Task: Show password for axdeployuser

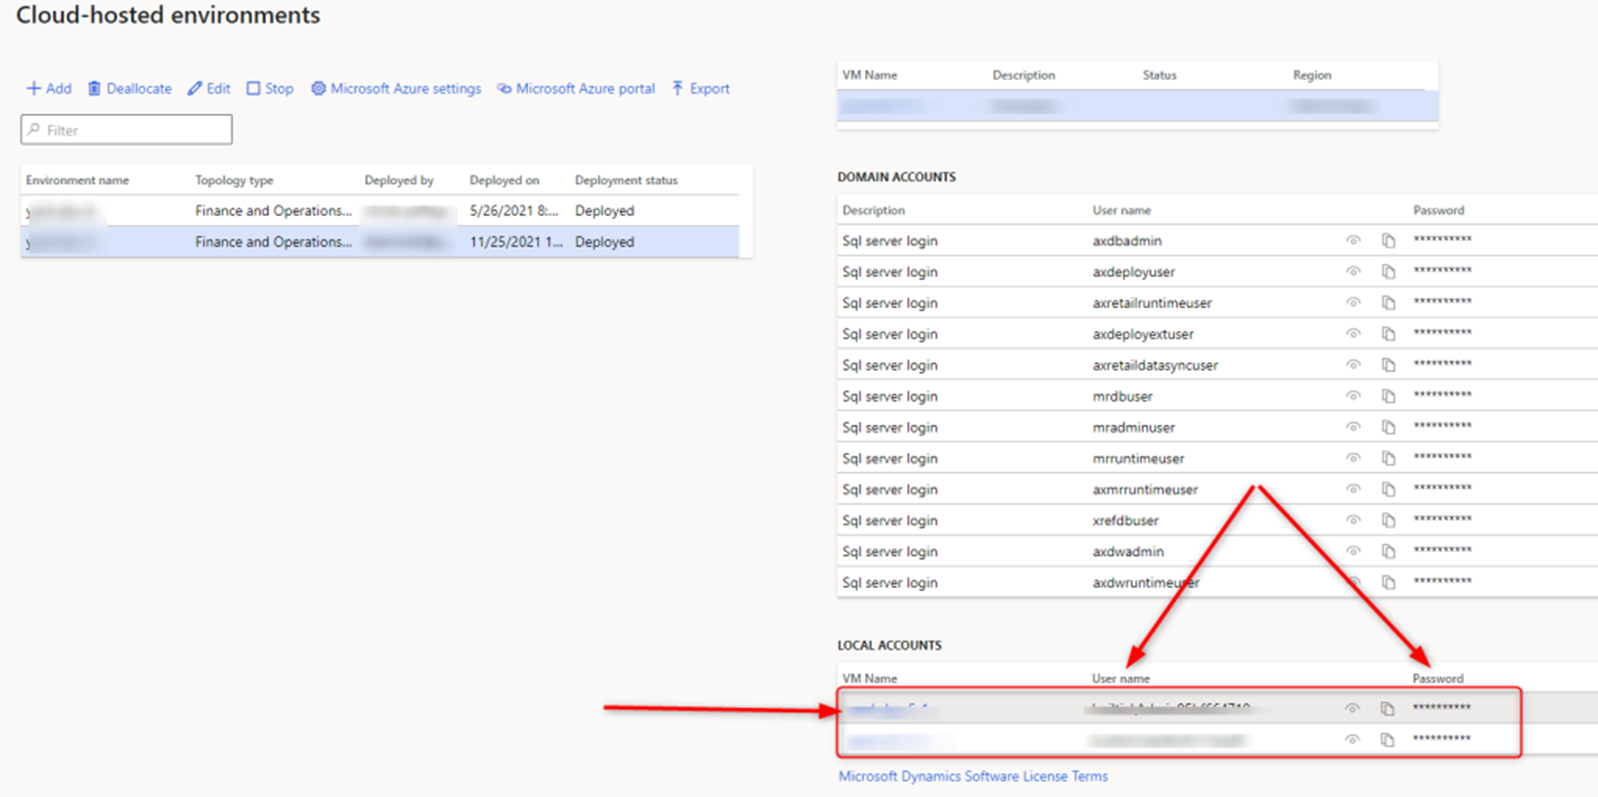Action: 1353,271
